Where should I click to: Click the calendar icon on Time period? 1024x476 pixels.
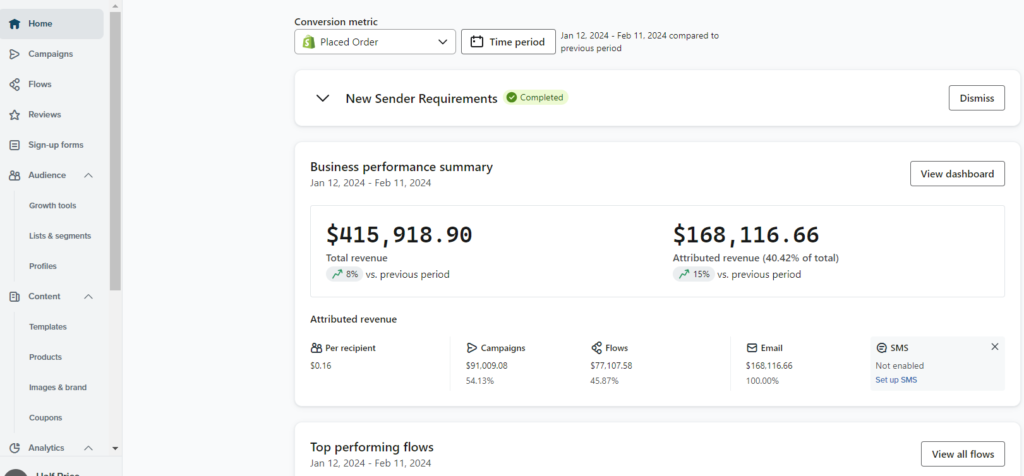pos(477,42)
